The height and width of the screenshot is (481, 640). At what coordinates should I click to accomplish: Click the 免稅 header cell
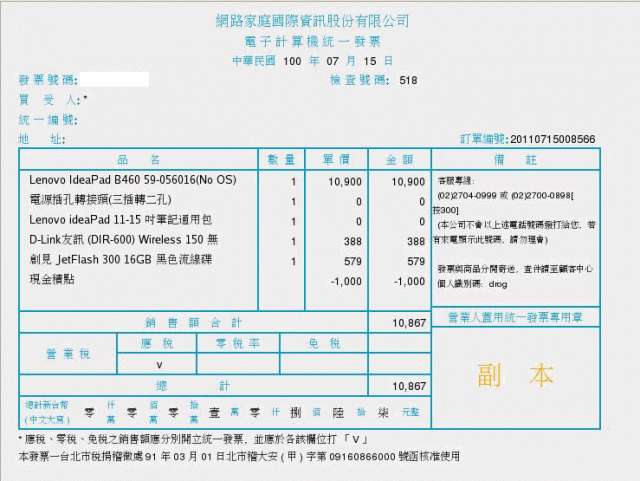tap(324, 343)
